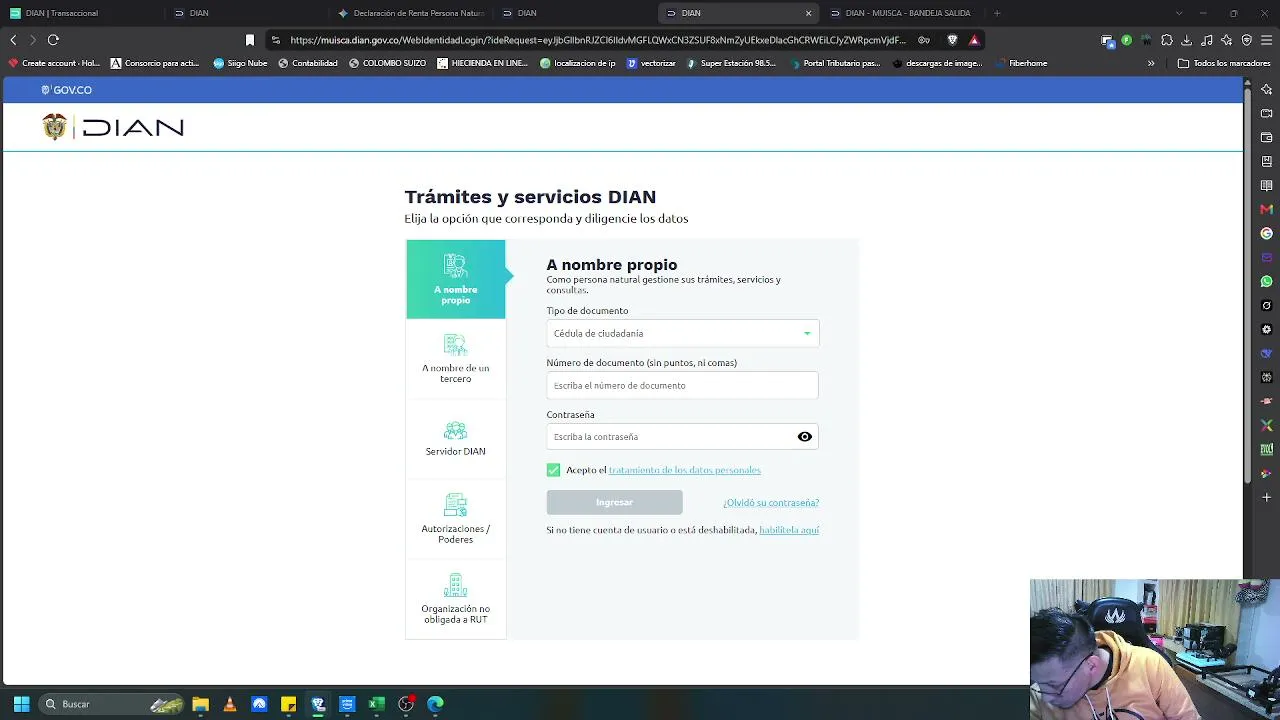Pick 'Organización no obligada a RUT' option

(455, 599)
